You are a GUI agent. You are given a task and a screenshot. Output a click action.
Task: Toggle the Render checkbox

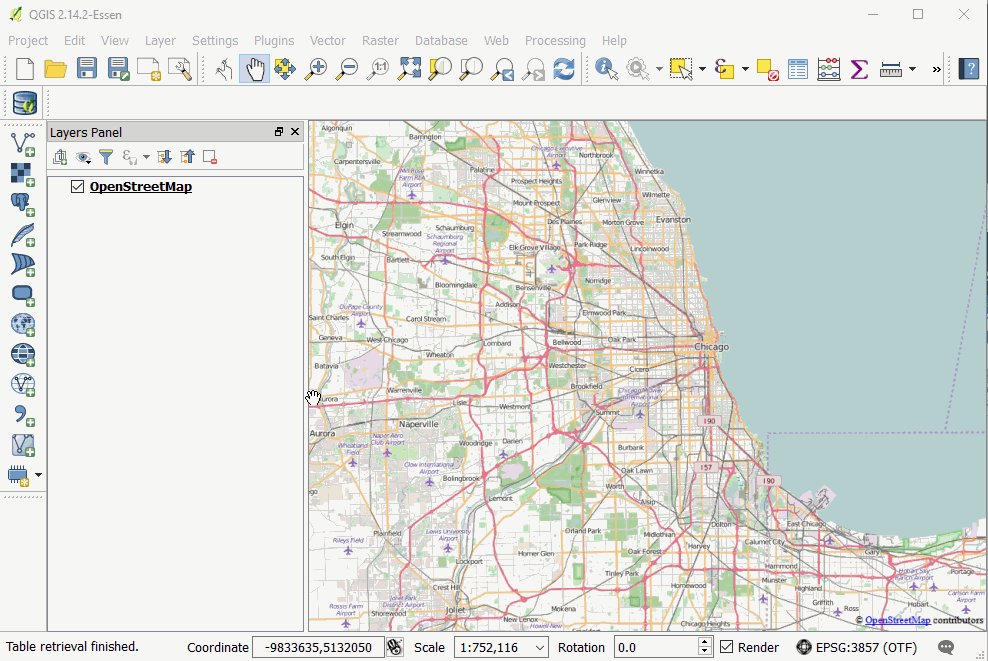[x=727, y=647]
